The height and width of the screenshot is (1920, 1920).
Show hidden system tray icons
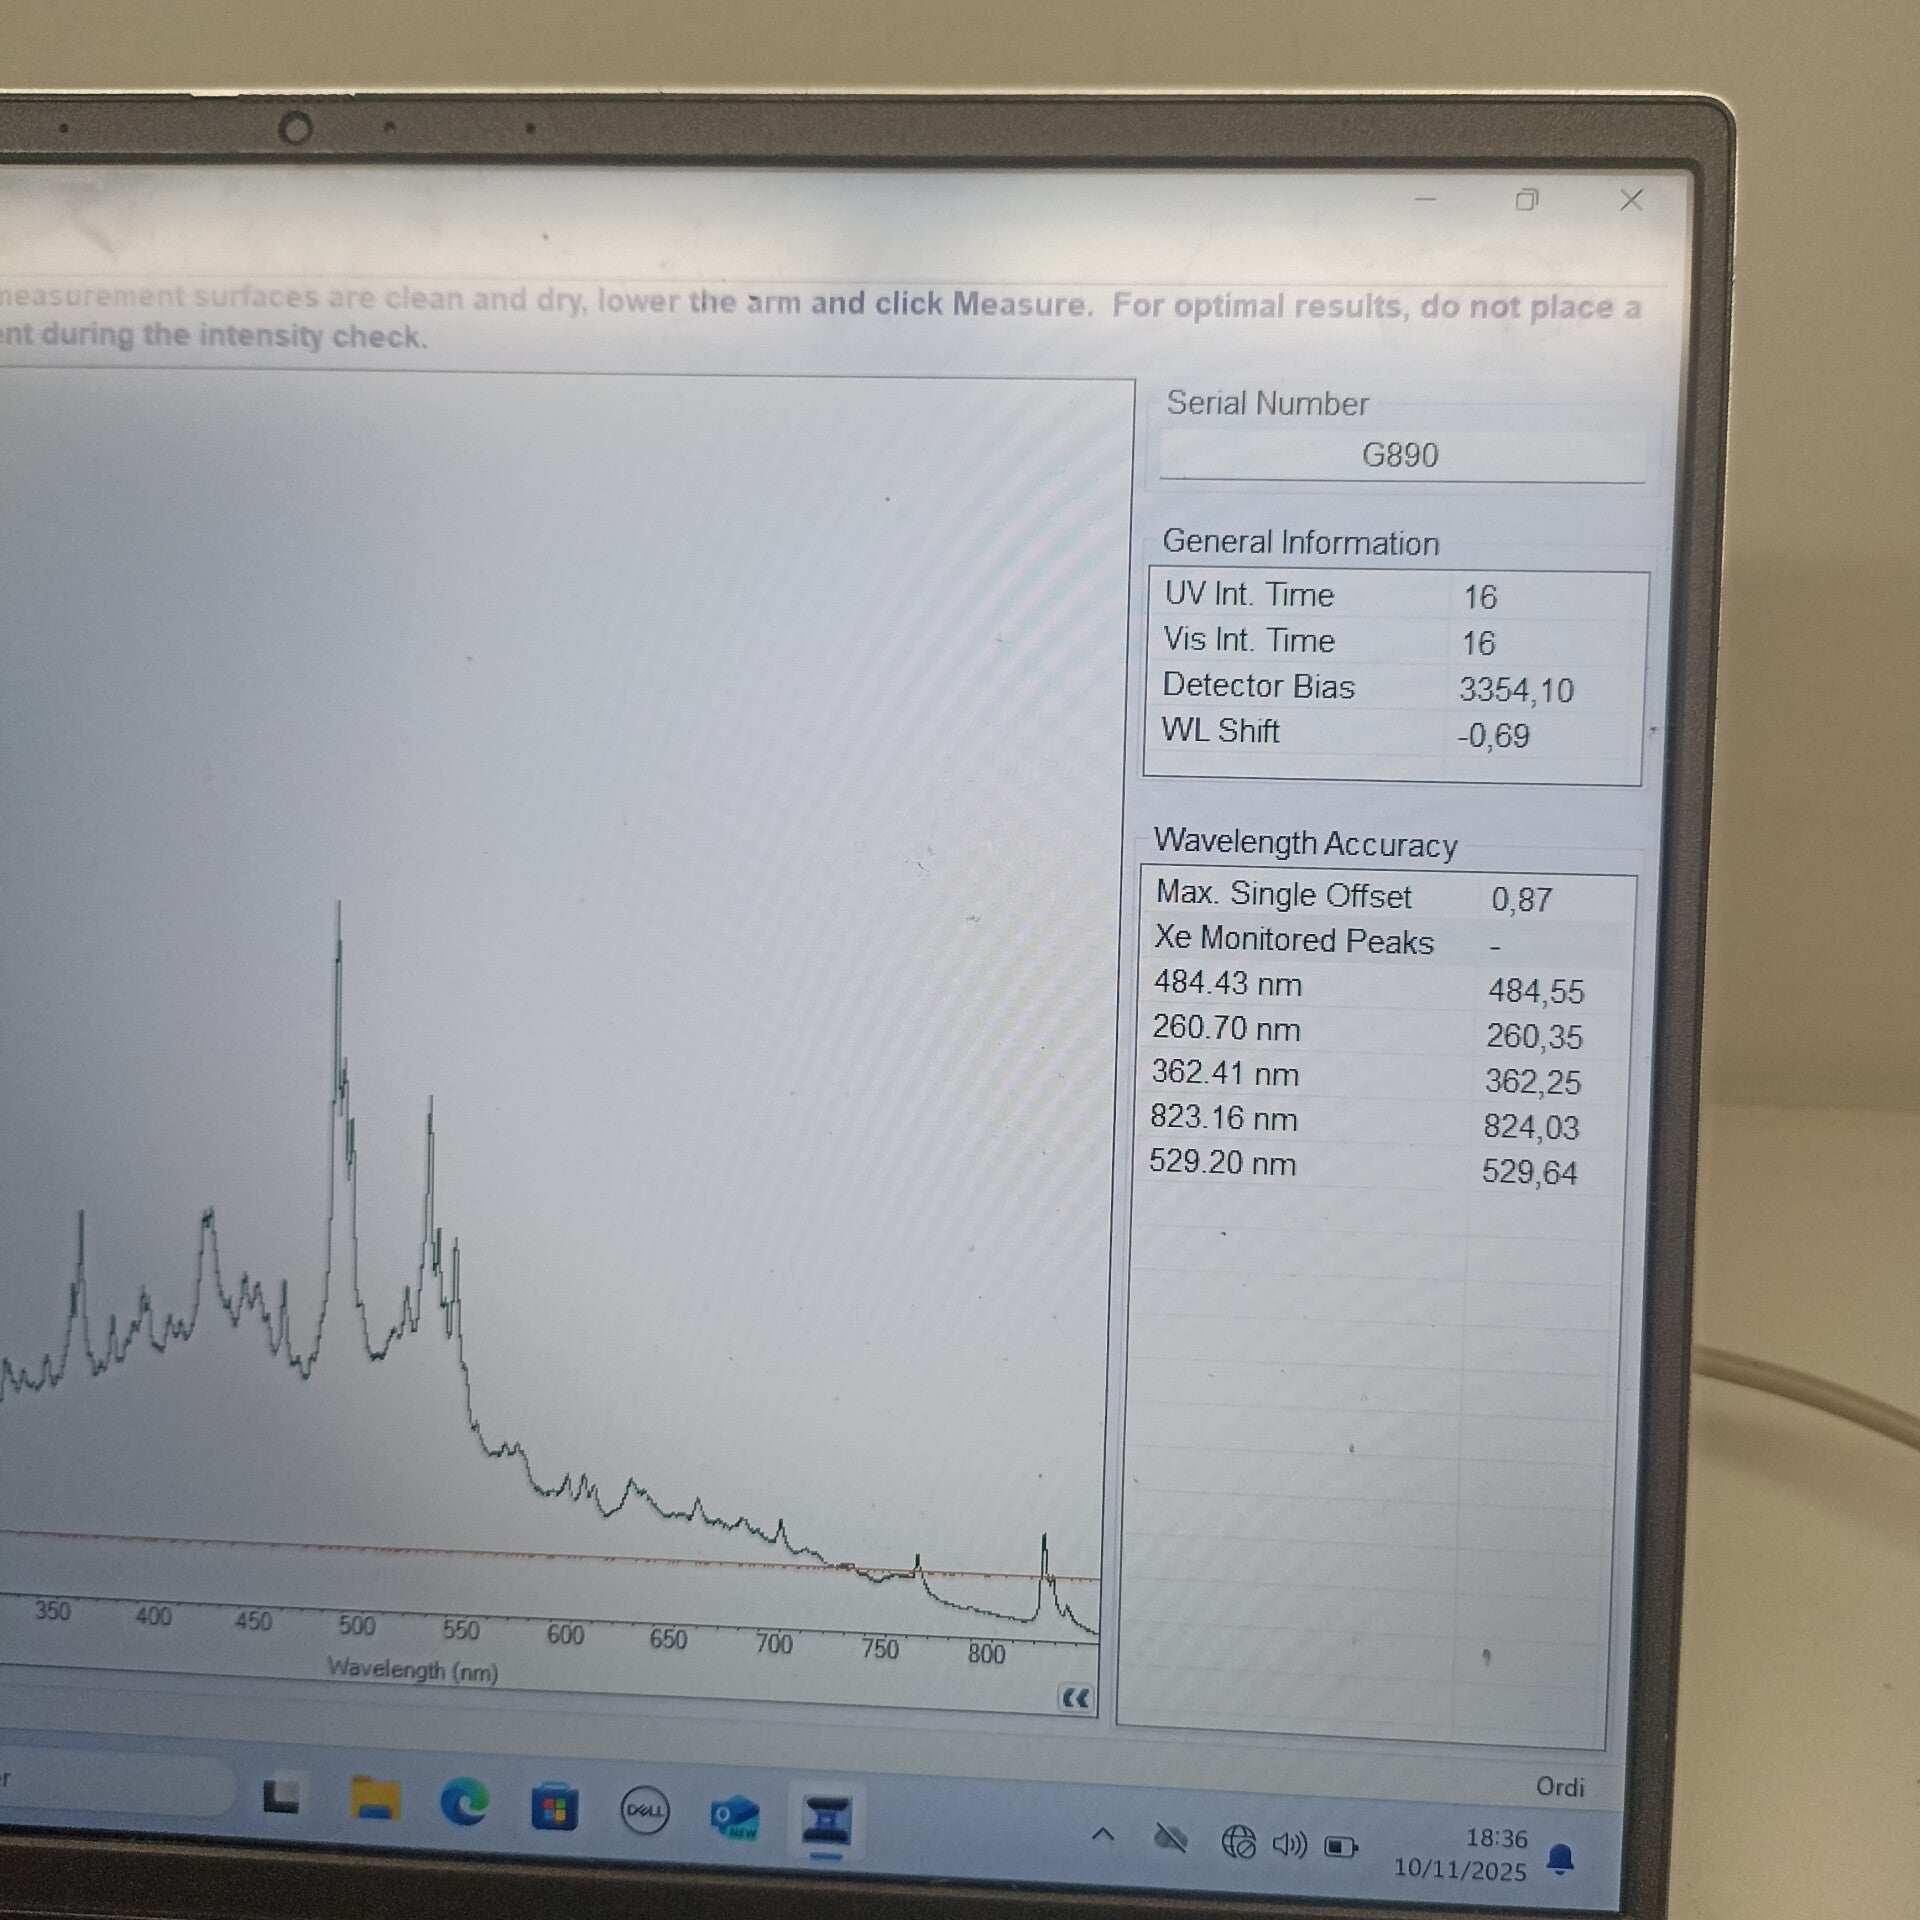coord(1102,1835)
